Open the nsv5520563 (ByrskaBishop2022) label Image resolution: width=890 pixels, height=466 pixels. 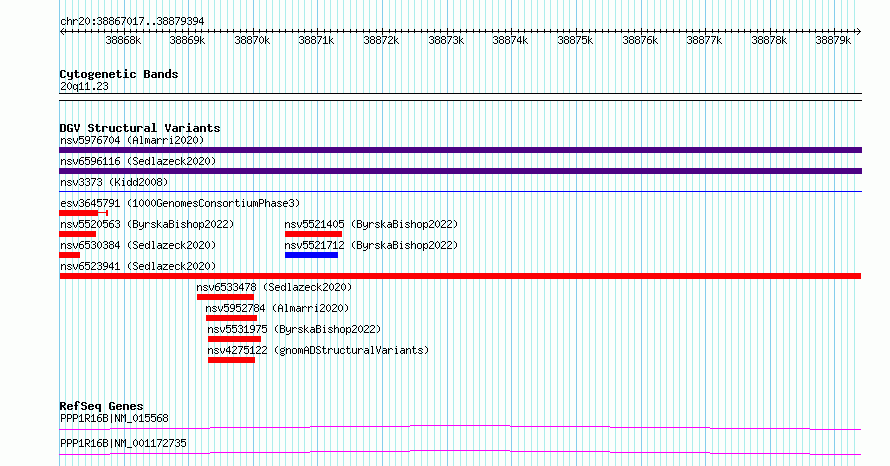(x=147, y=224)
